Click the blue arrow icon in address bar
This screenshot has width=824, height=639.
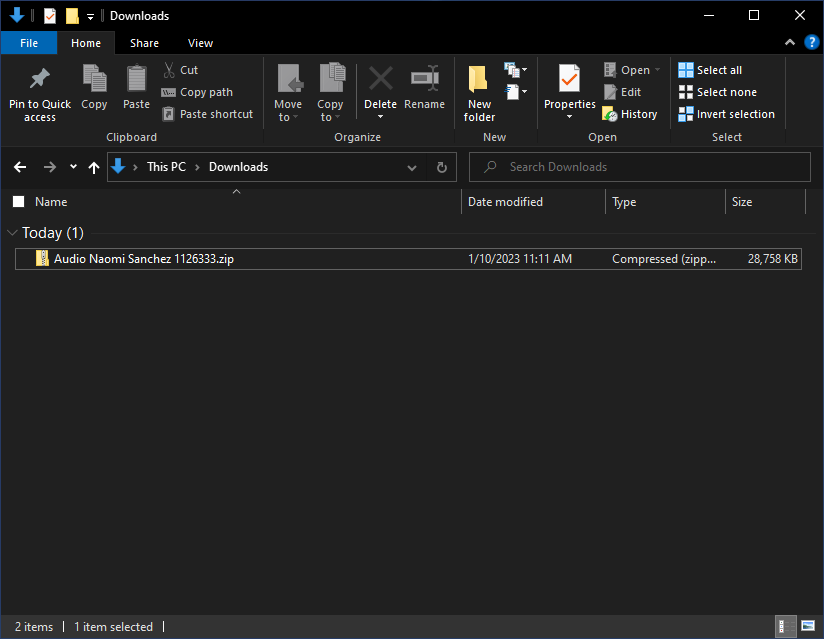(118, 166)
